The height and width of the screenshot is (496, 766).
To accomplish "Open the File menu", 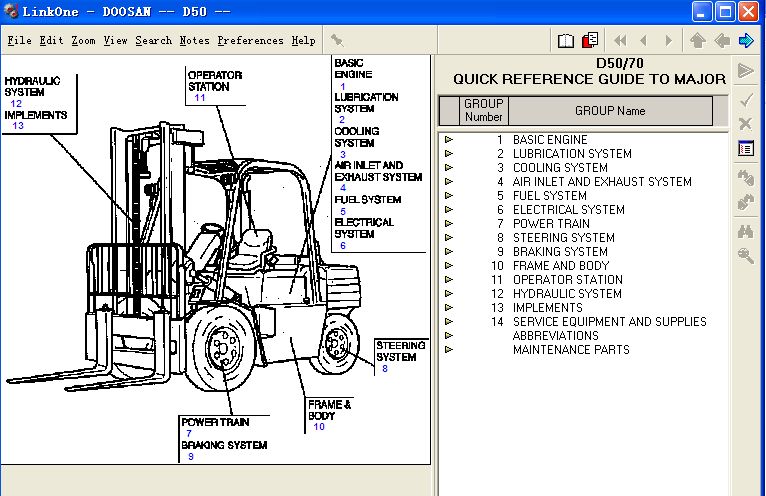I will pos(19,41).
